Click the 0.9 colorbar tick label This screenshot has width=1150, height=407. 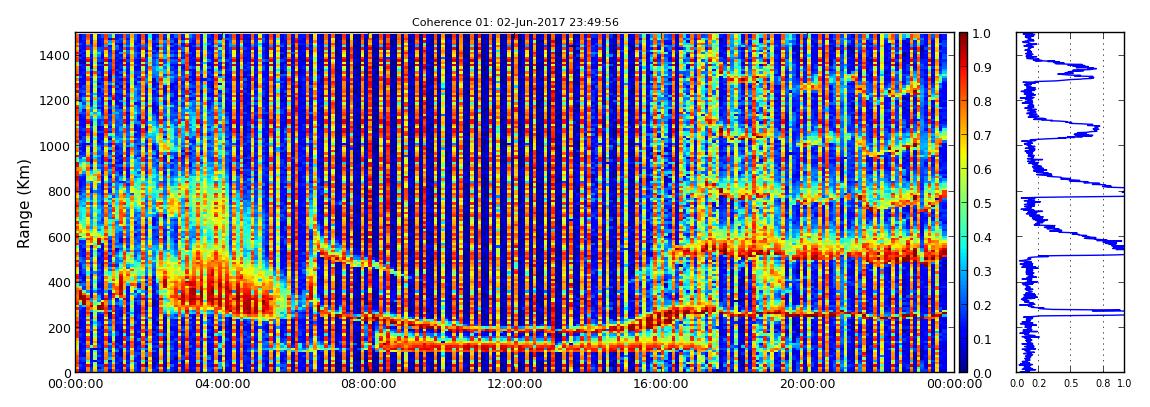tap(982, 67)
